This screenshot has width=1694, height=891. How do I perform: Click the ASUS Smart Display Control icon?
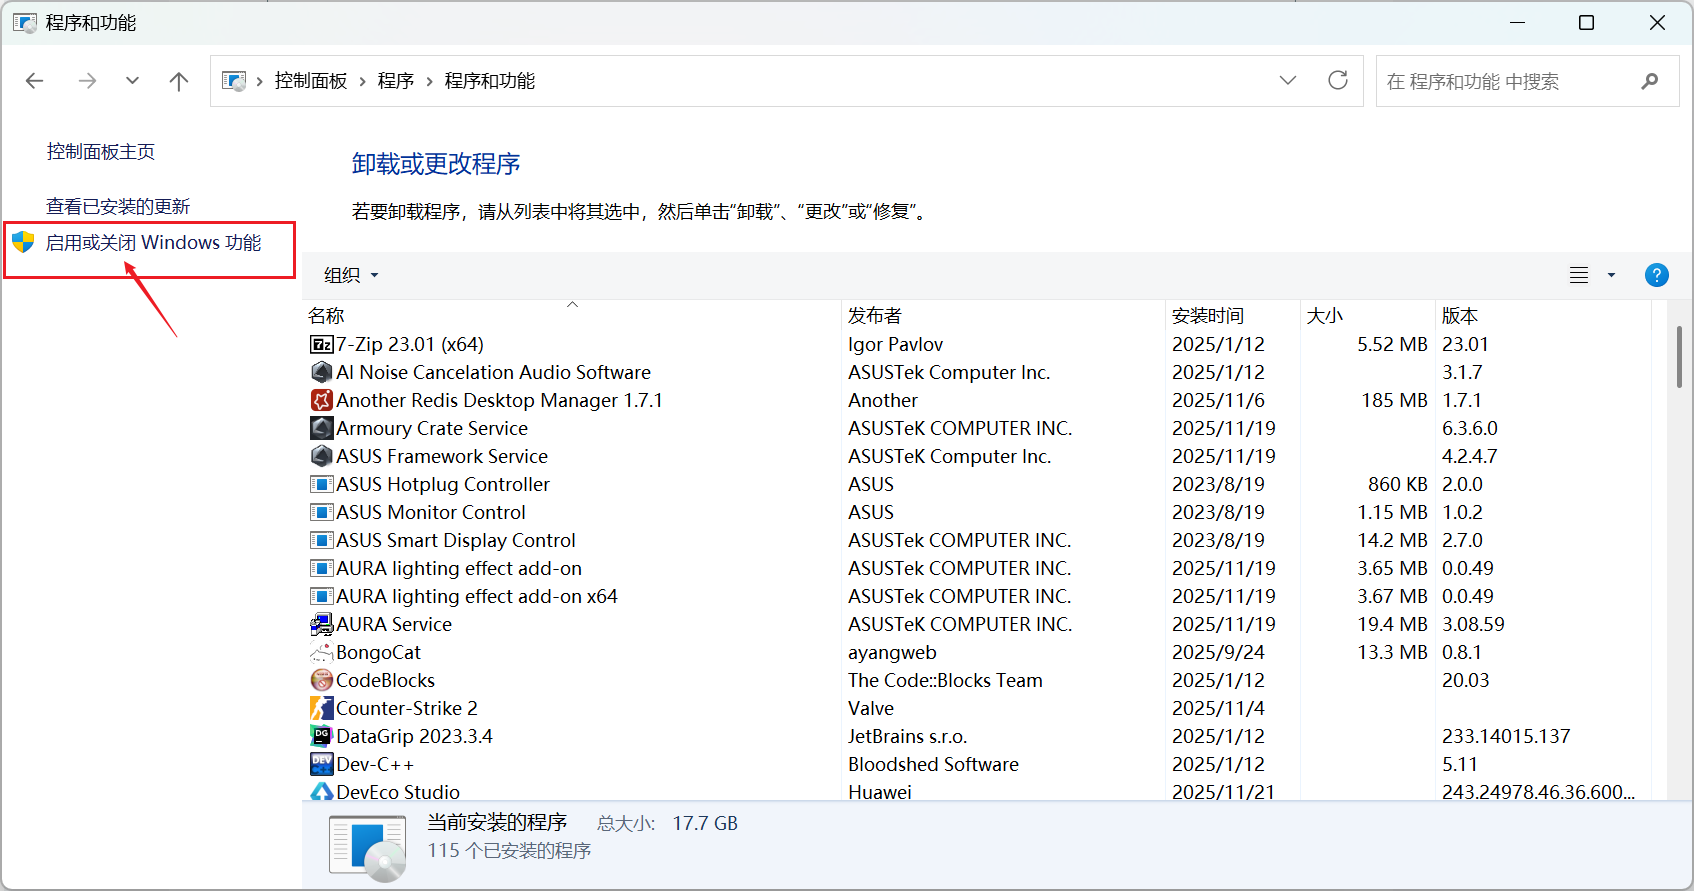click(321, 540)
